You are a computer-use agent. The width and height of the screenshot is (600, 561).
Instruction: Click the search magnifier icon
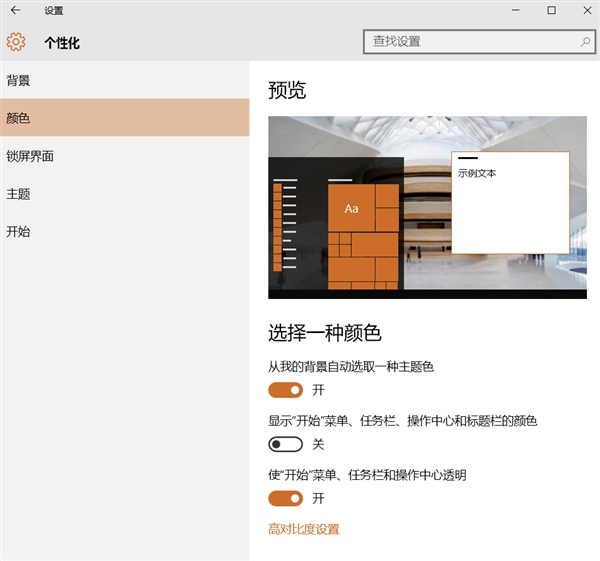(585, 42)
